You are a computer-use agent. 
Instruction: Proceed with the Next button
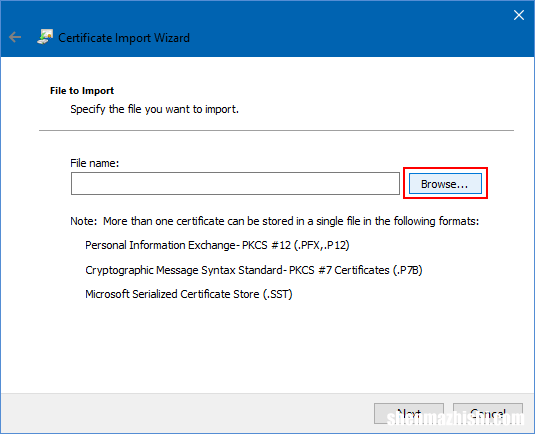(409, 414)
